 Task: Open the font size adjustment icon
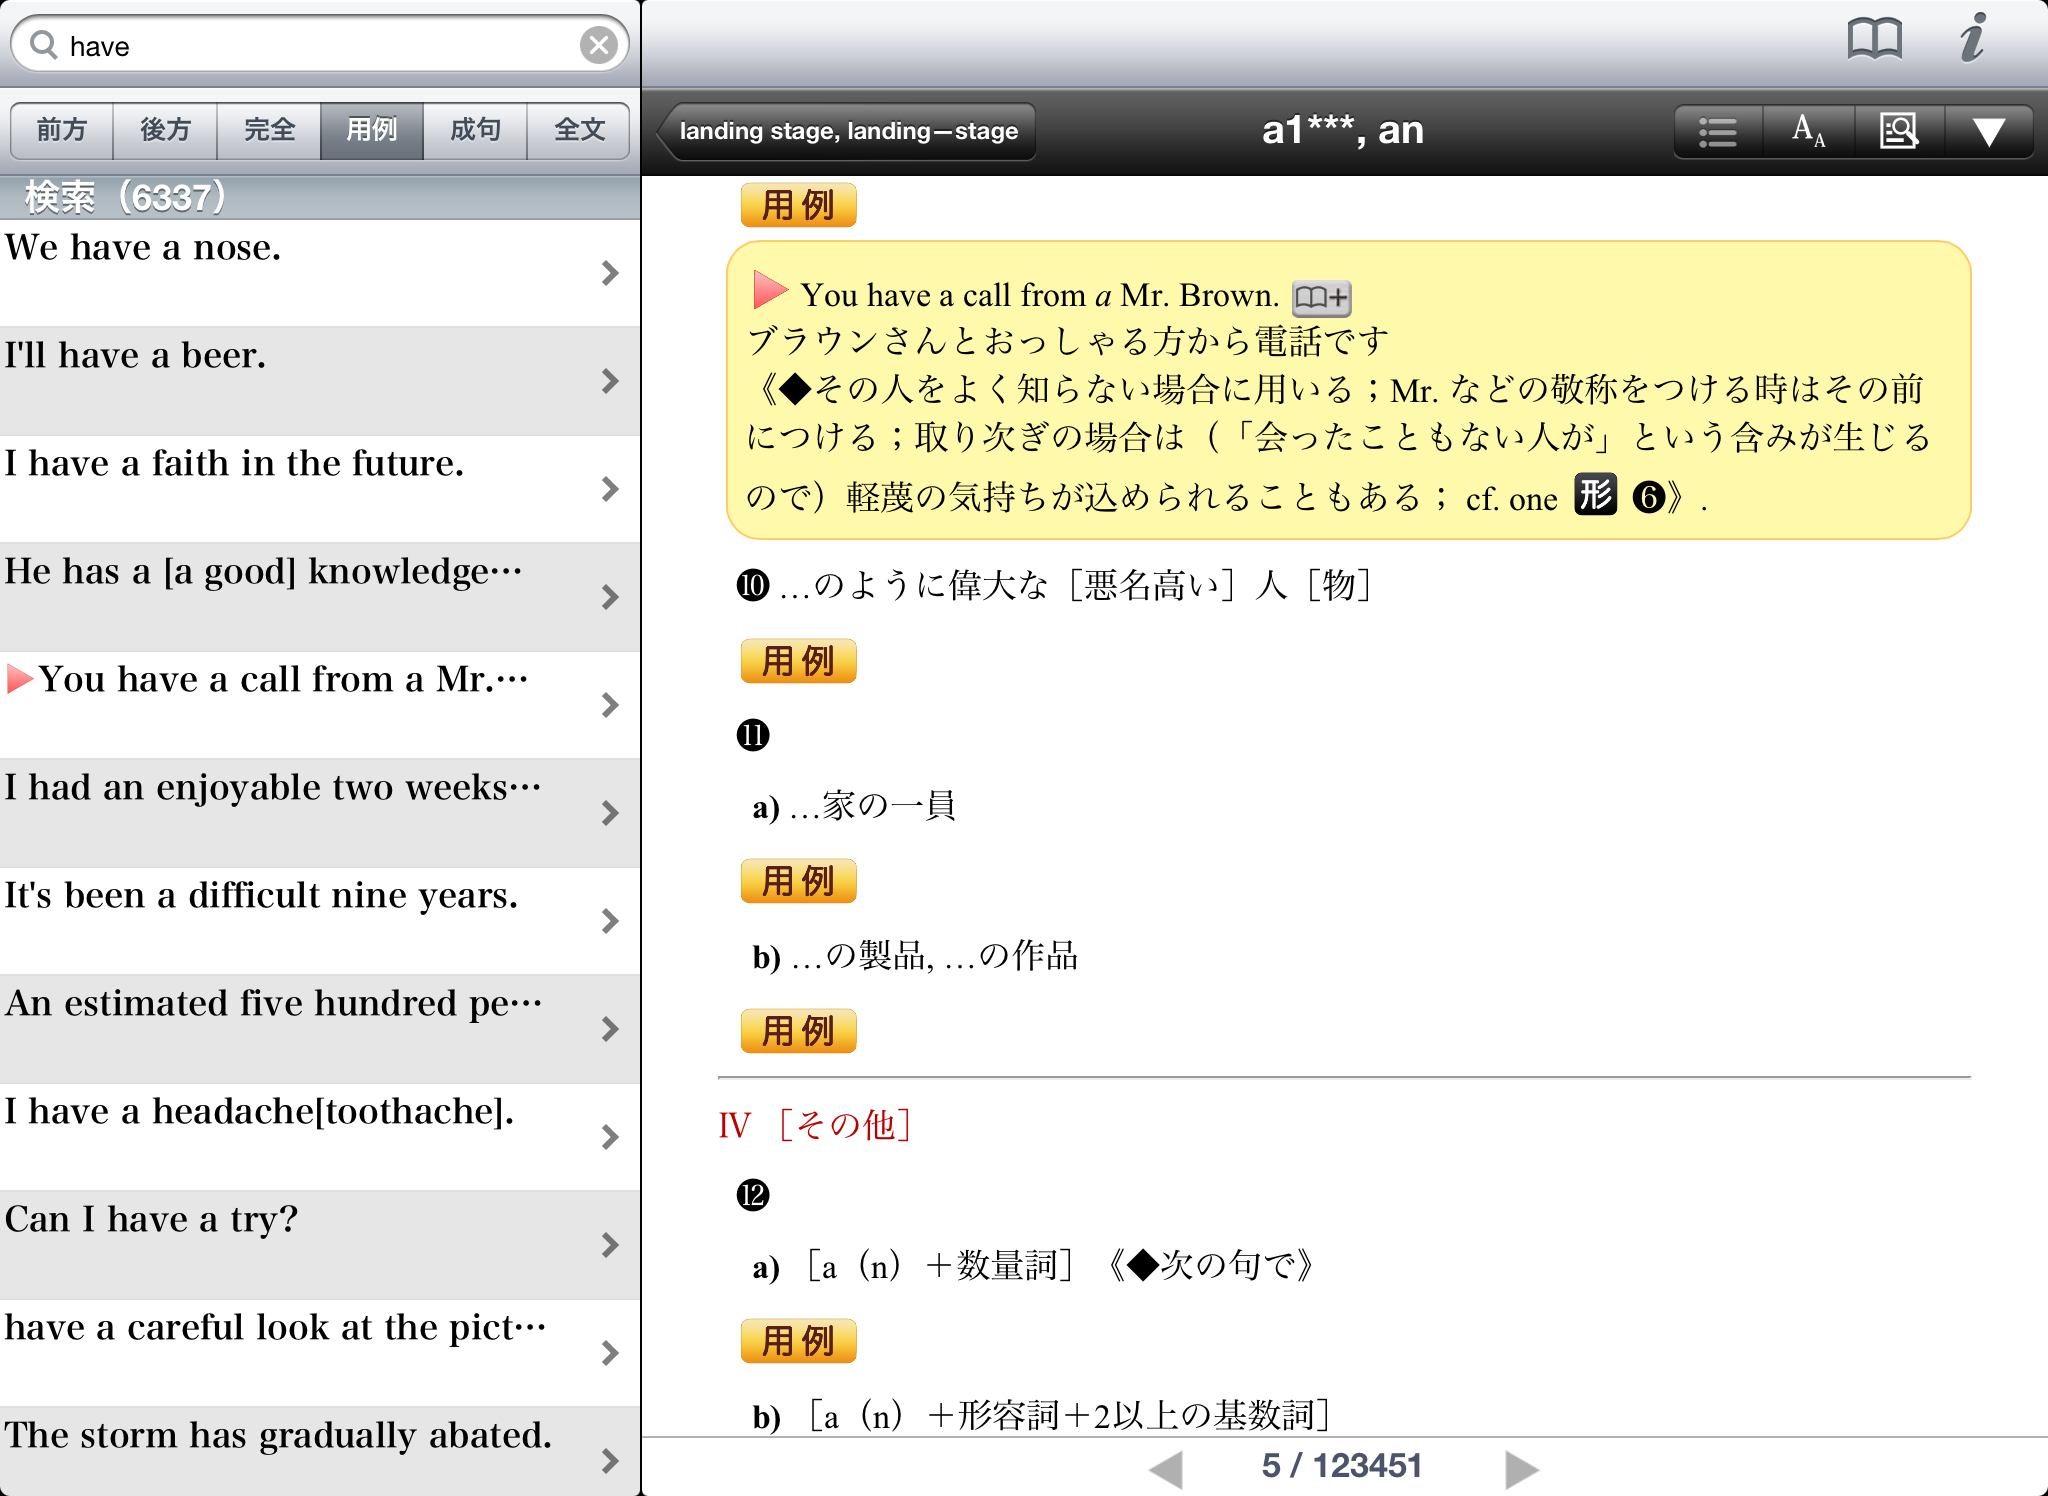(x=1808, y=131)
